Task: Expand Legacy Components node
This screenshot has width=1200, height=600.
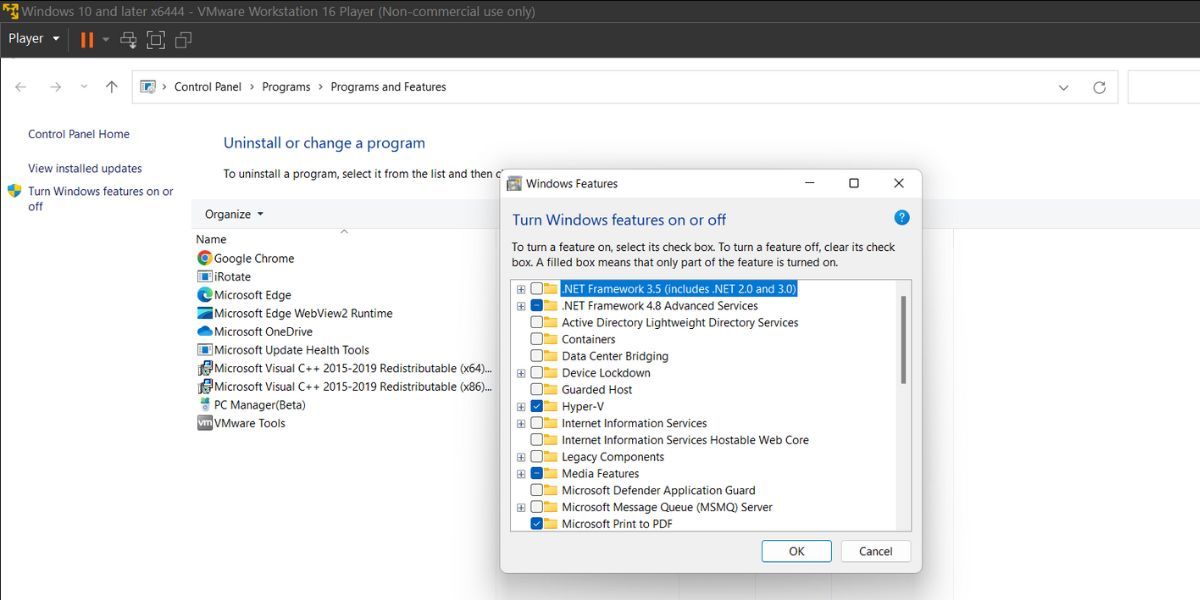Action: pos(521,457)
